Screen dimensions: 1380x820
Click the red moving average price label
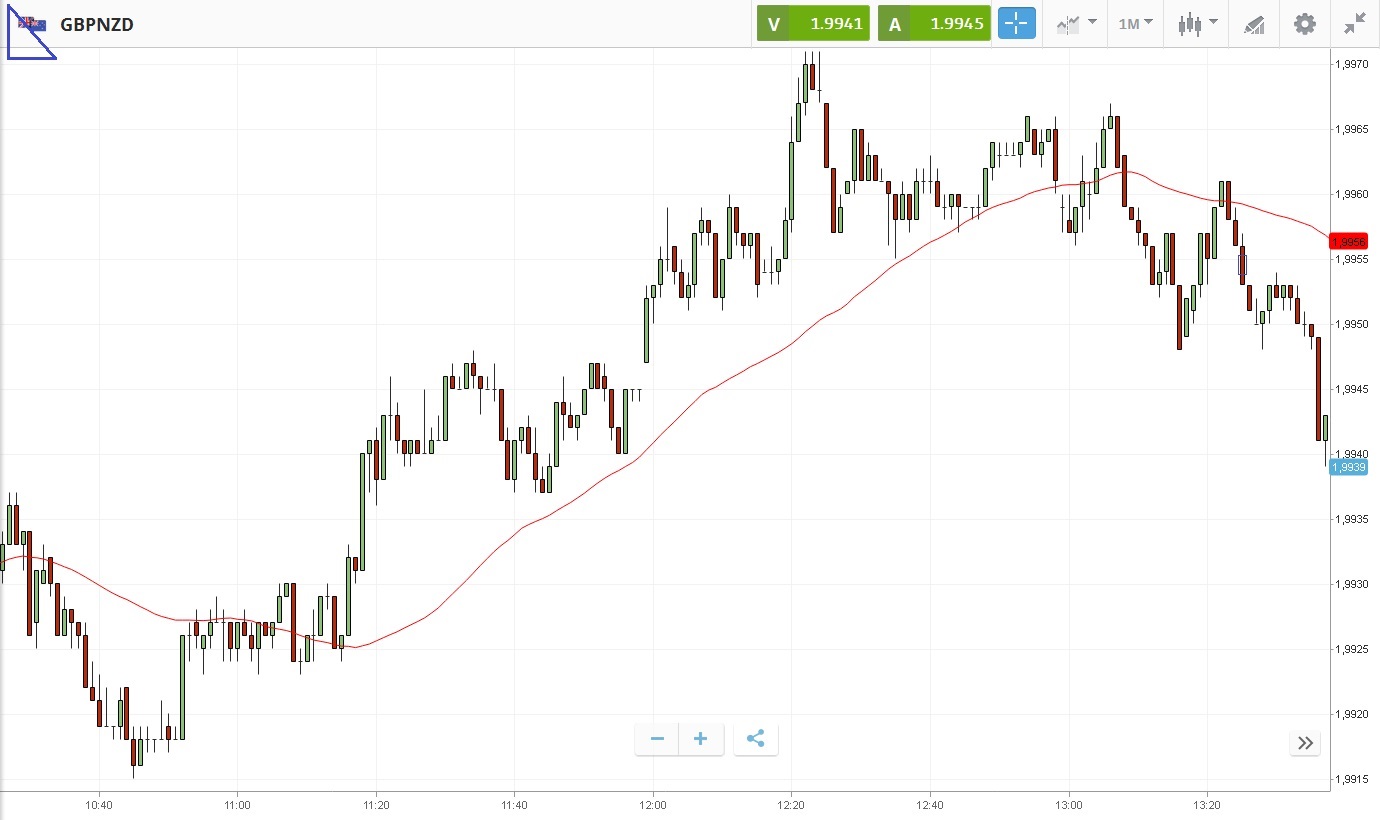pyautogui.click(x=1348, y=242)
